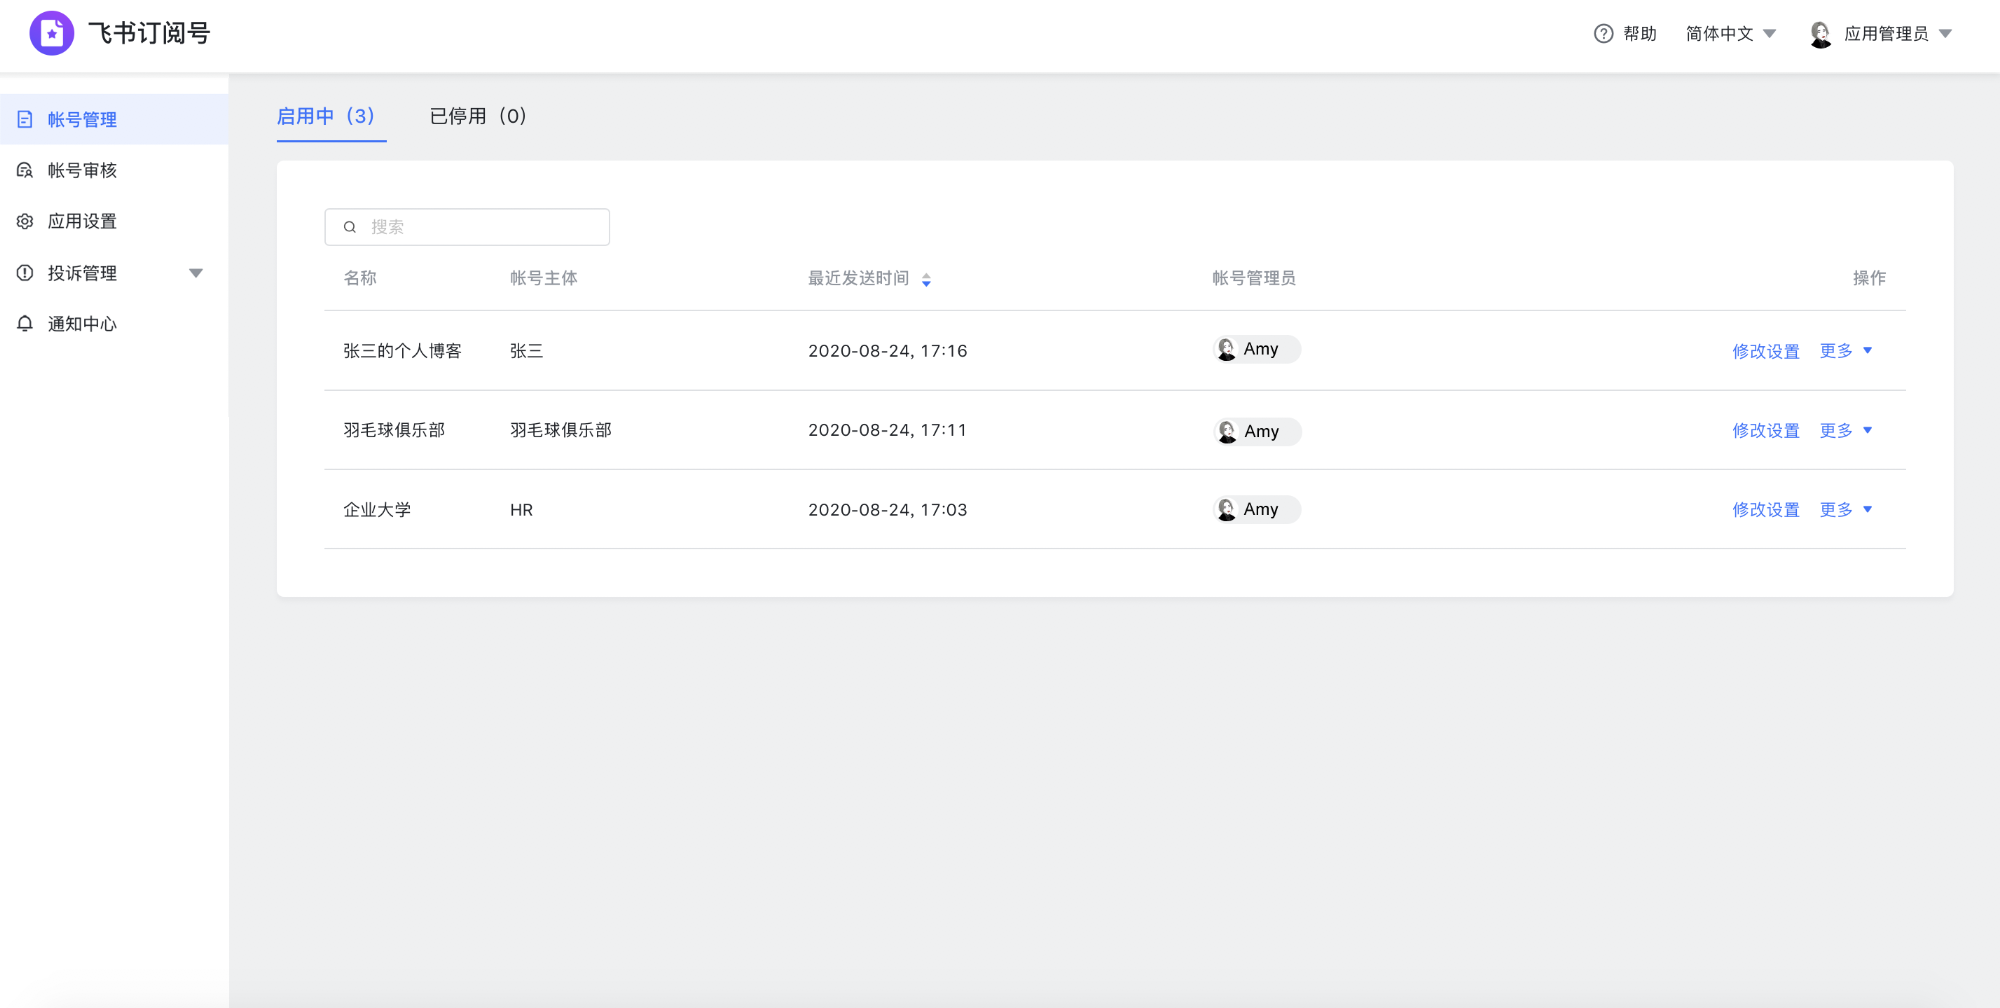2000x1008 pixels.
Task: Switch to the 已停用 (0) tab
Action: click(x=478, y=116)
